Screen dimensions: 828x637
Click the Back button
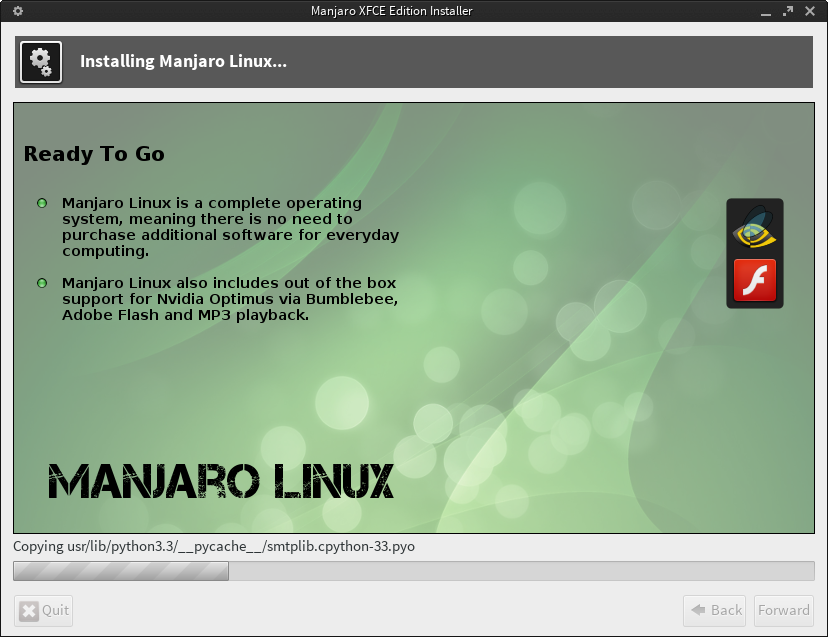[x=714, y=611]
